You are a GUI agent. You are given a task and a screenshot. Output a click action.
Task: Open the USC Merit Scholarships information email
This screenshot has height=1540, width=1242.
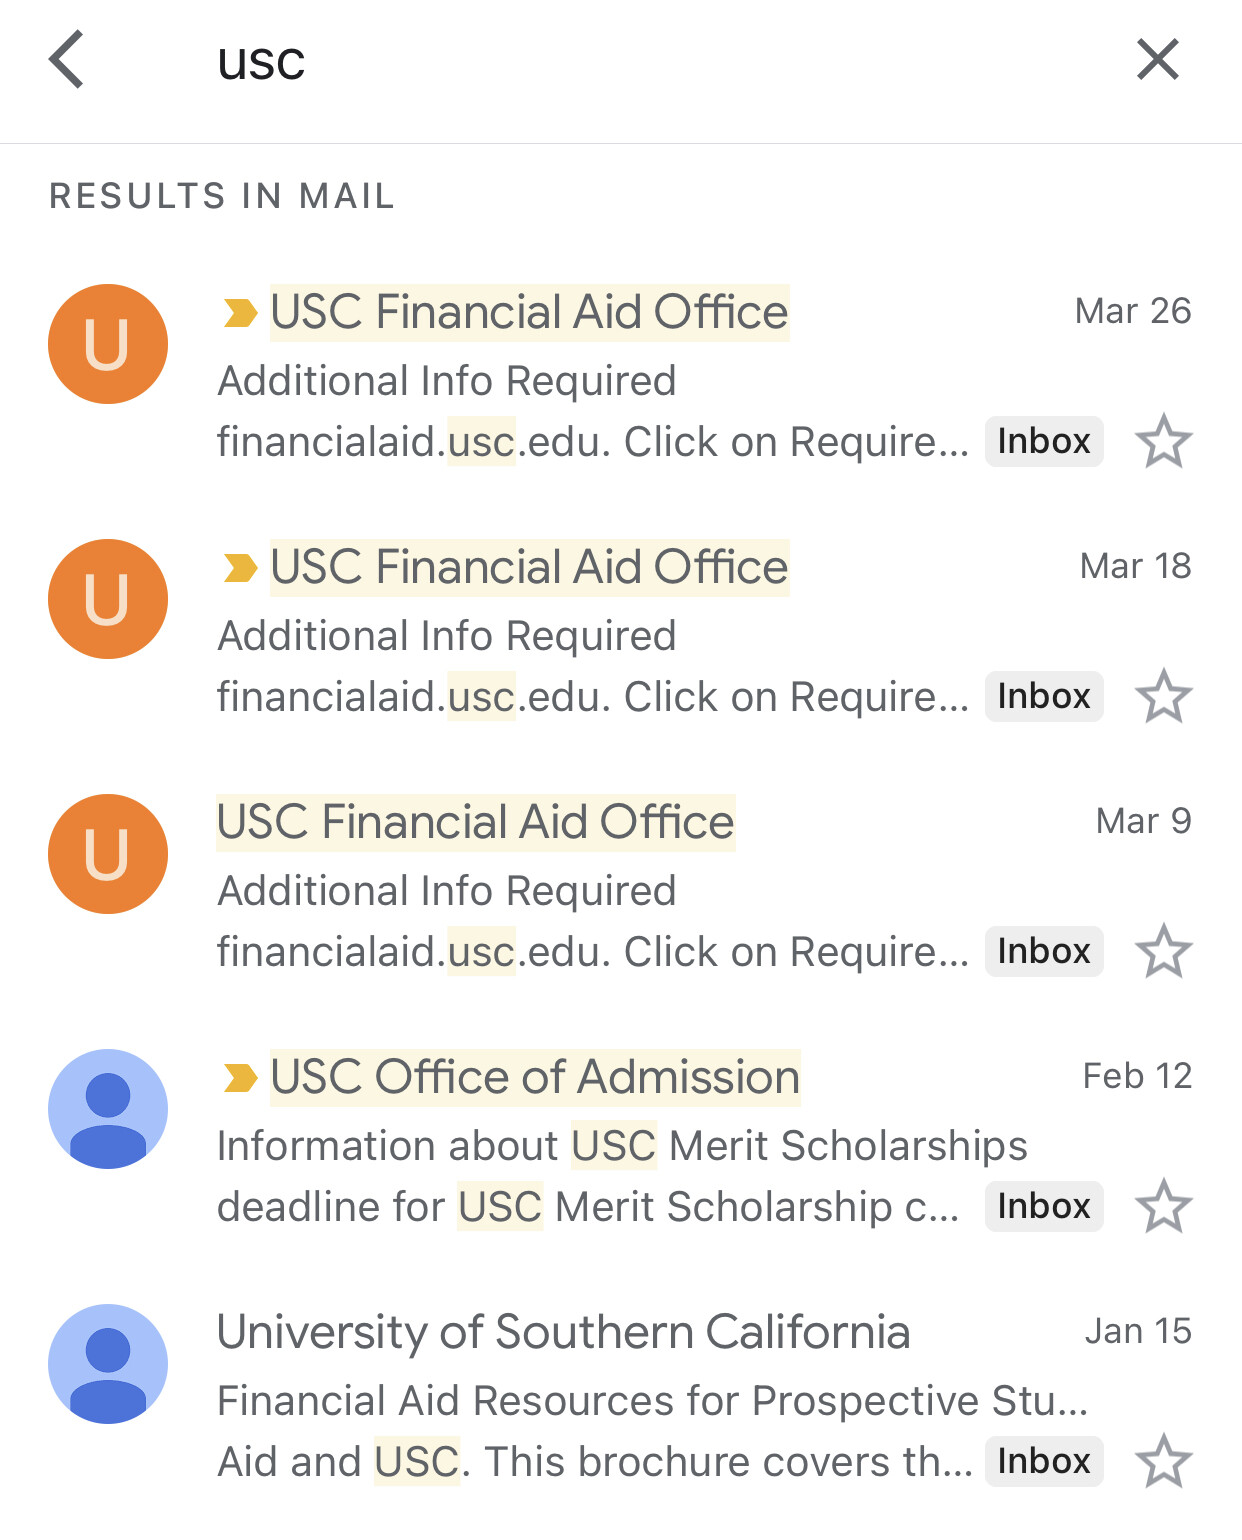pos(621,1141)
